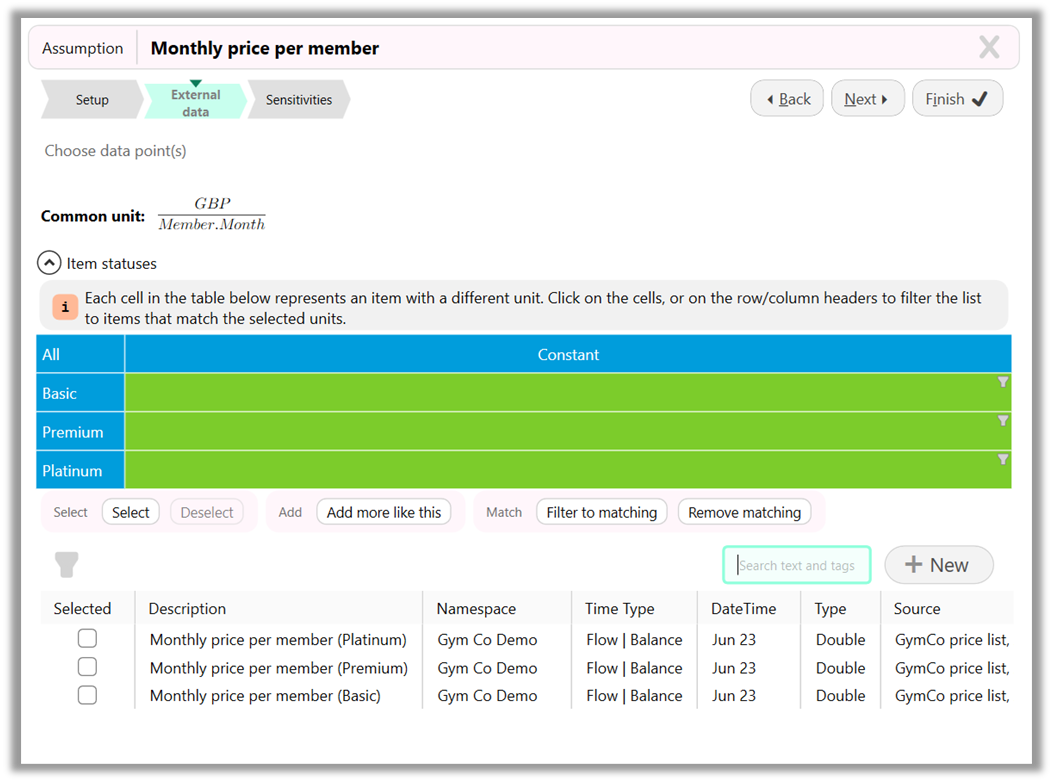Click the info icon in the instruction banner

[64, 307]
